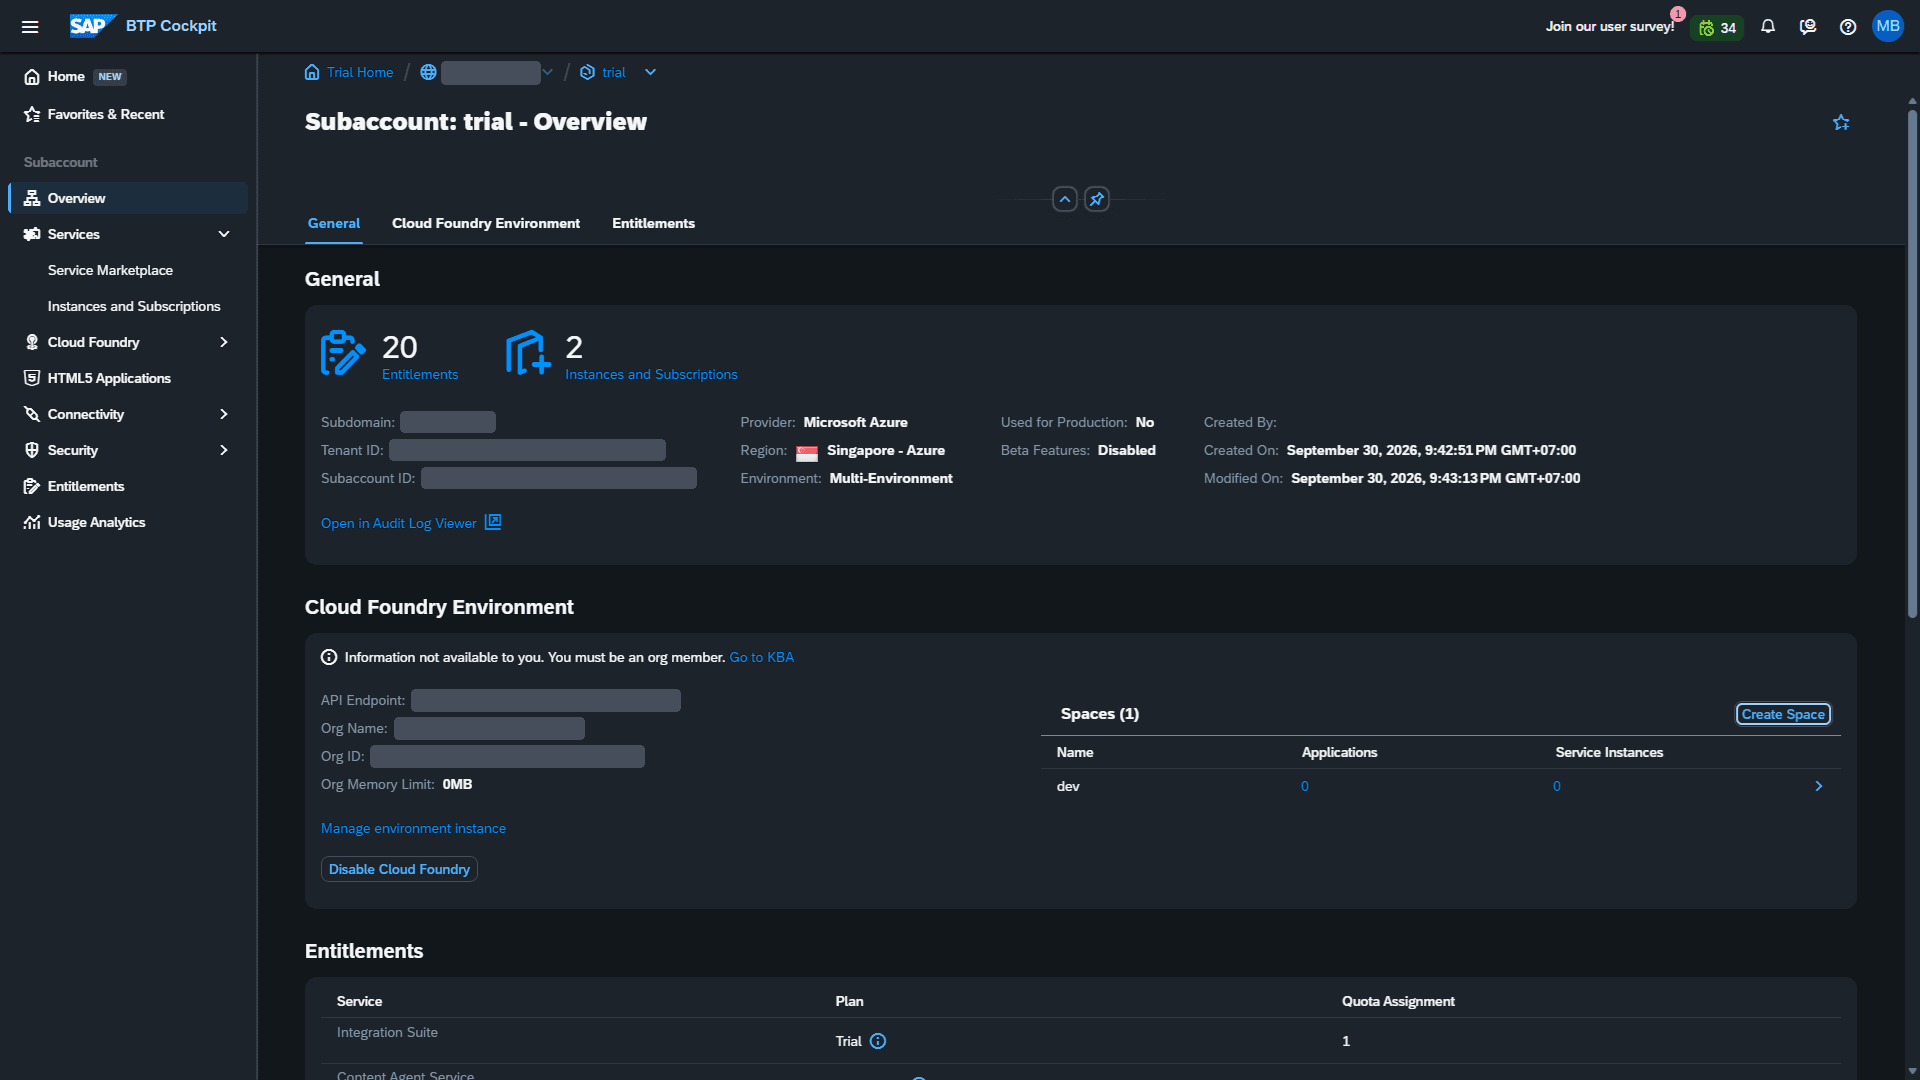
Task: Toggle the hamburger navigation menu
Action: (30, 27)
